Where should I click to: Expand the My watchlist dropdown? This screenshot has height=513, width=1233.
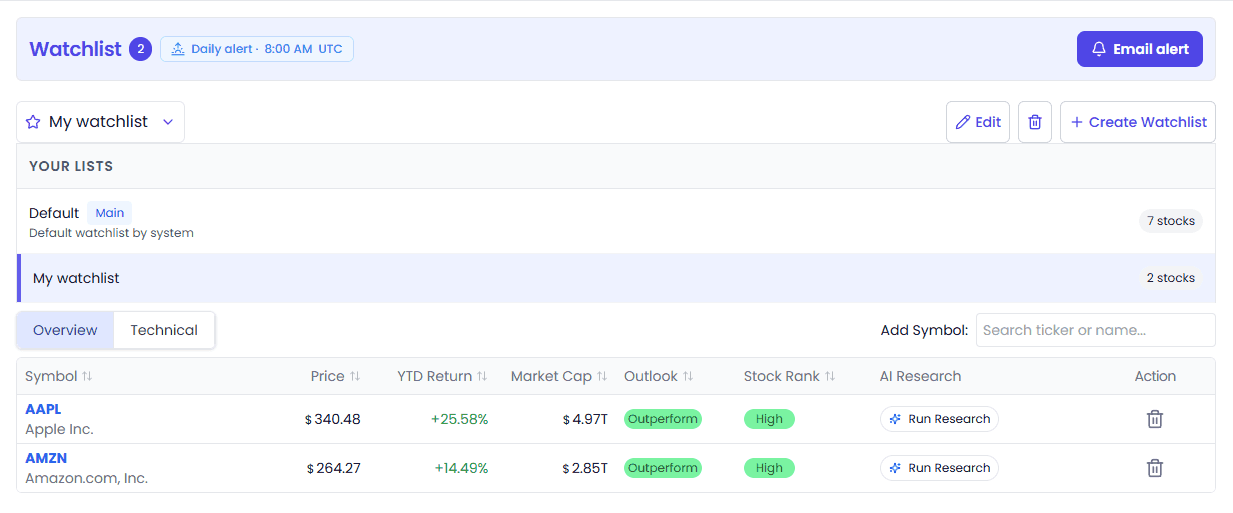[x=100, y=122]
